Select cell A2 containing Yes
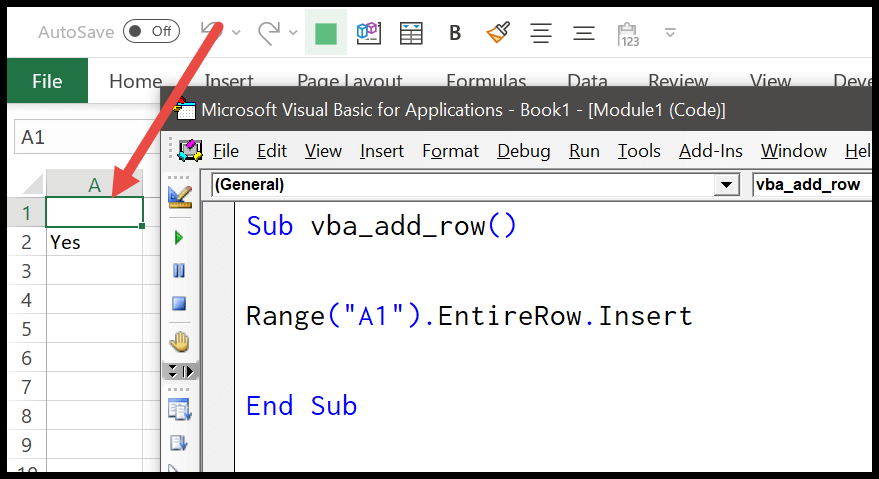This screenshot has height=479, width=879. [x=94, y=242]
